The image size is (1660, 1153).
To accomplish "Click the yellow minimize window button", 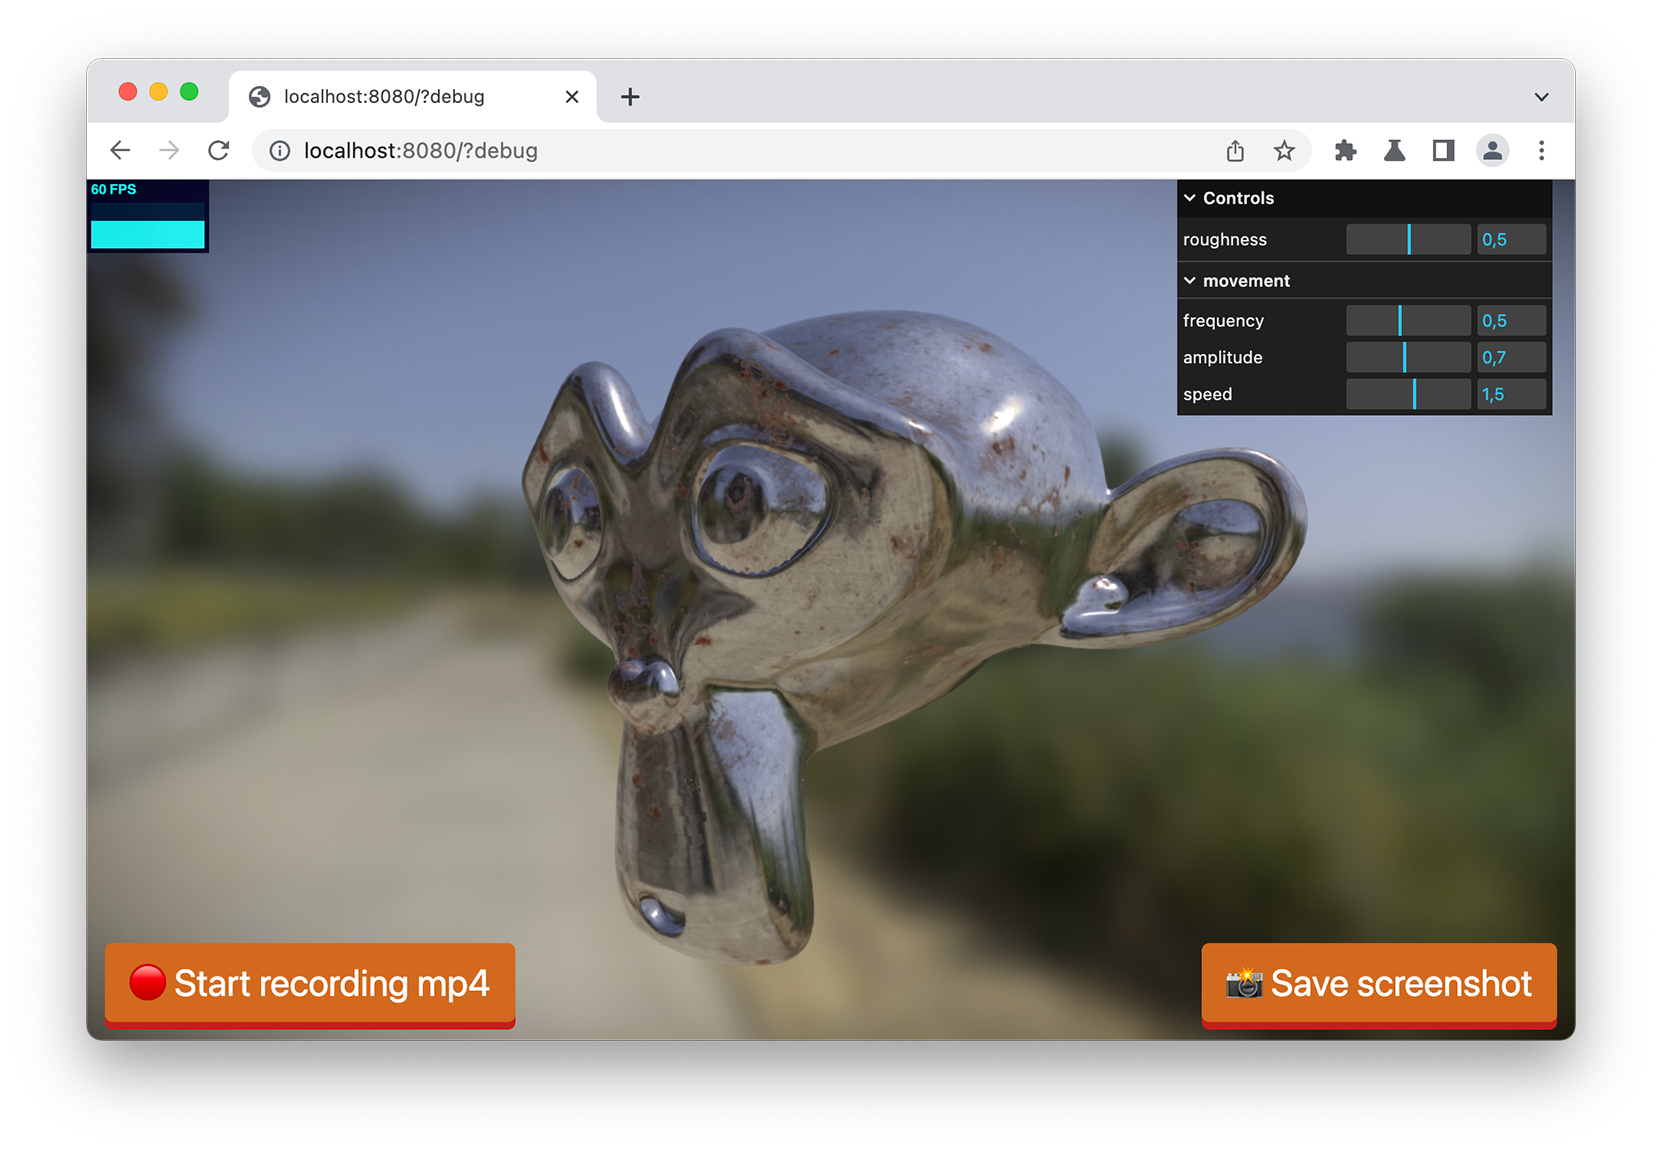I will (x=158, y=92).
